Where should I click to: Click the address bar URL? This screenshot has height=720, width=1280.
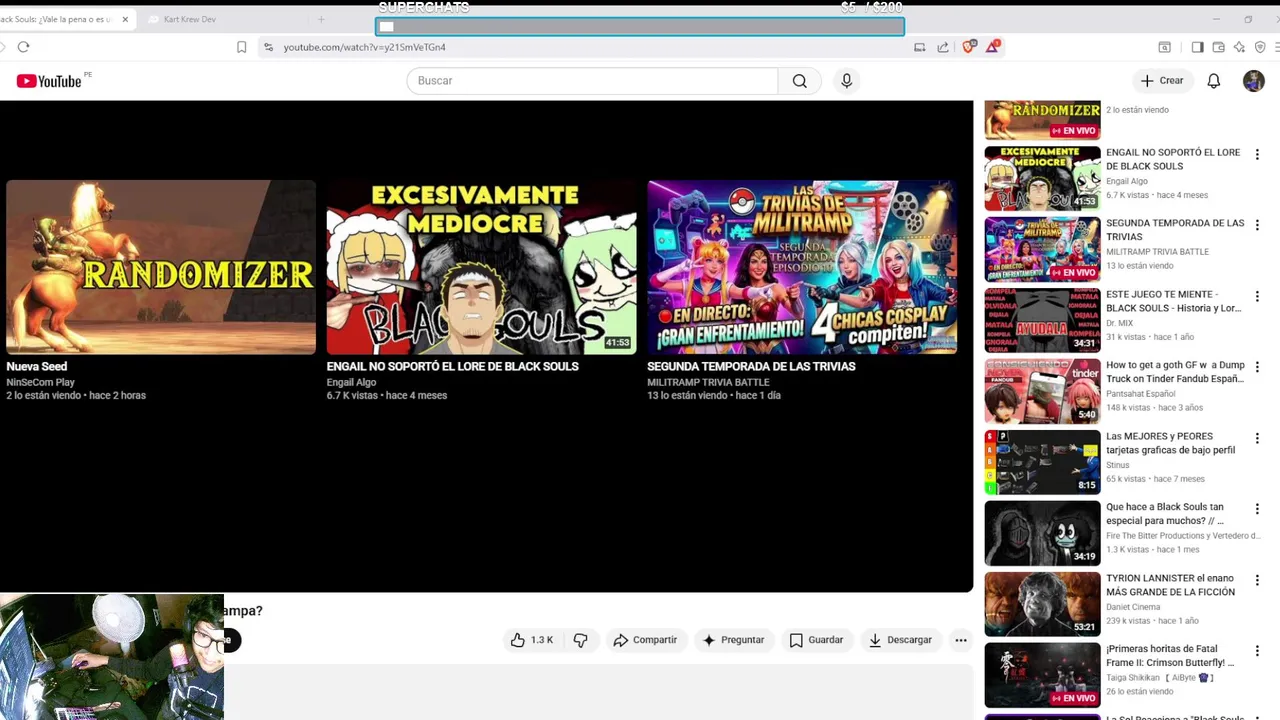click(364, 47)
